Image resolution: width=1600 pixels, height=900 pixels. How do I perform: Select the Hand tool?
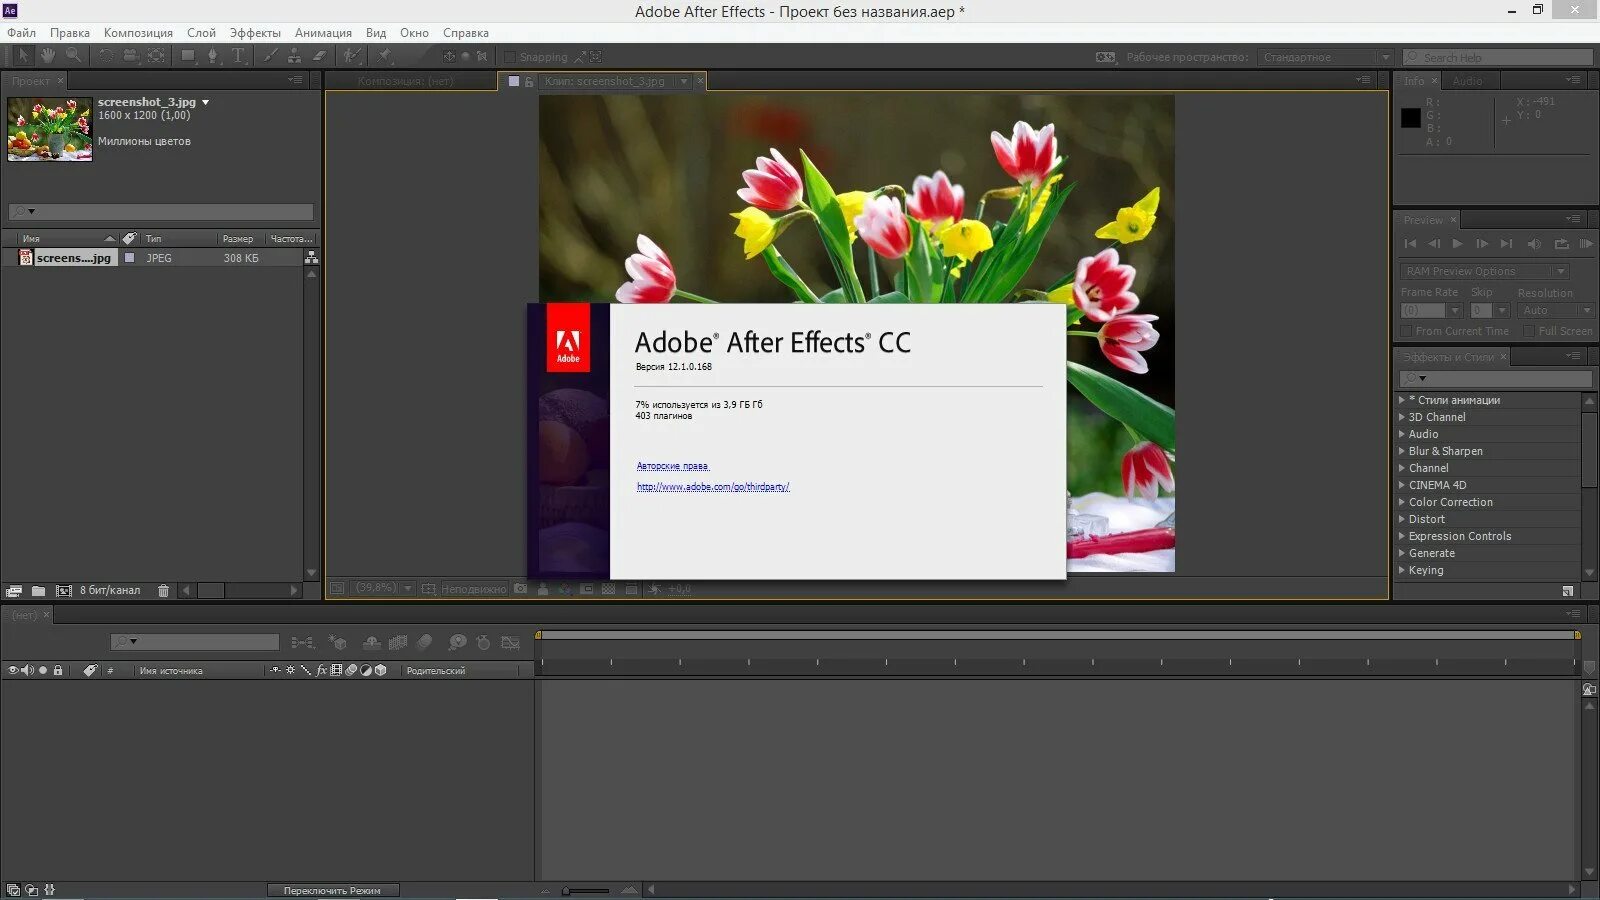47,56
